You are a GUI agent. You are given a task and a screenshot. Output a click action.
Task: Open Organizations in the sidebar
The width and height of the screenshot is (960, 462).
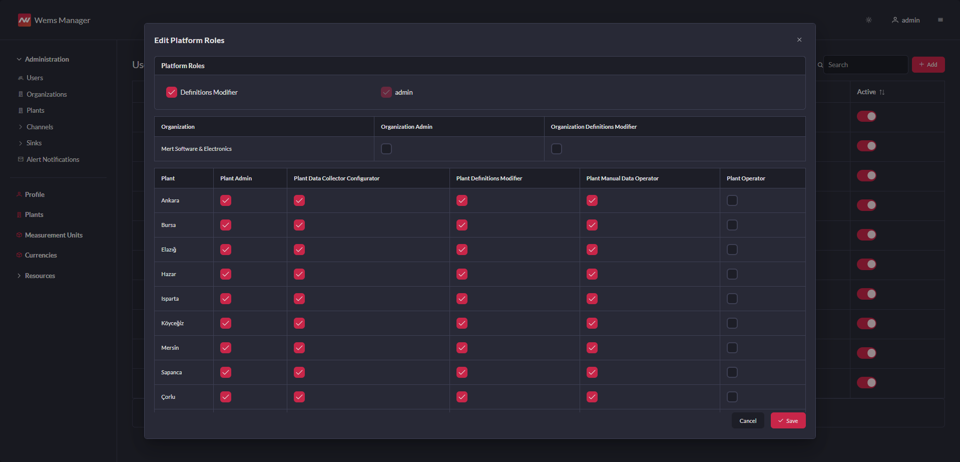tap(46, 94)
